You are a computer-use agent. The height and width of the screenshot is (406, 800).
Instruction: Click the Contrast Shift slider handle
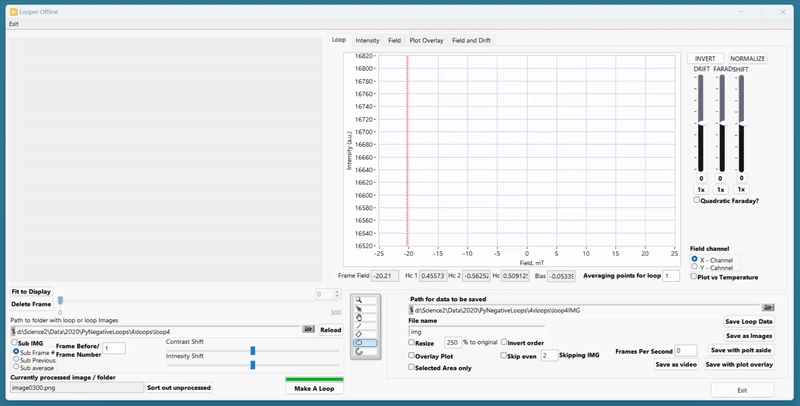pos(253,350)
